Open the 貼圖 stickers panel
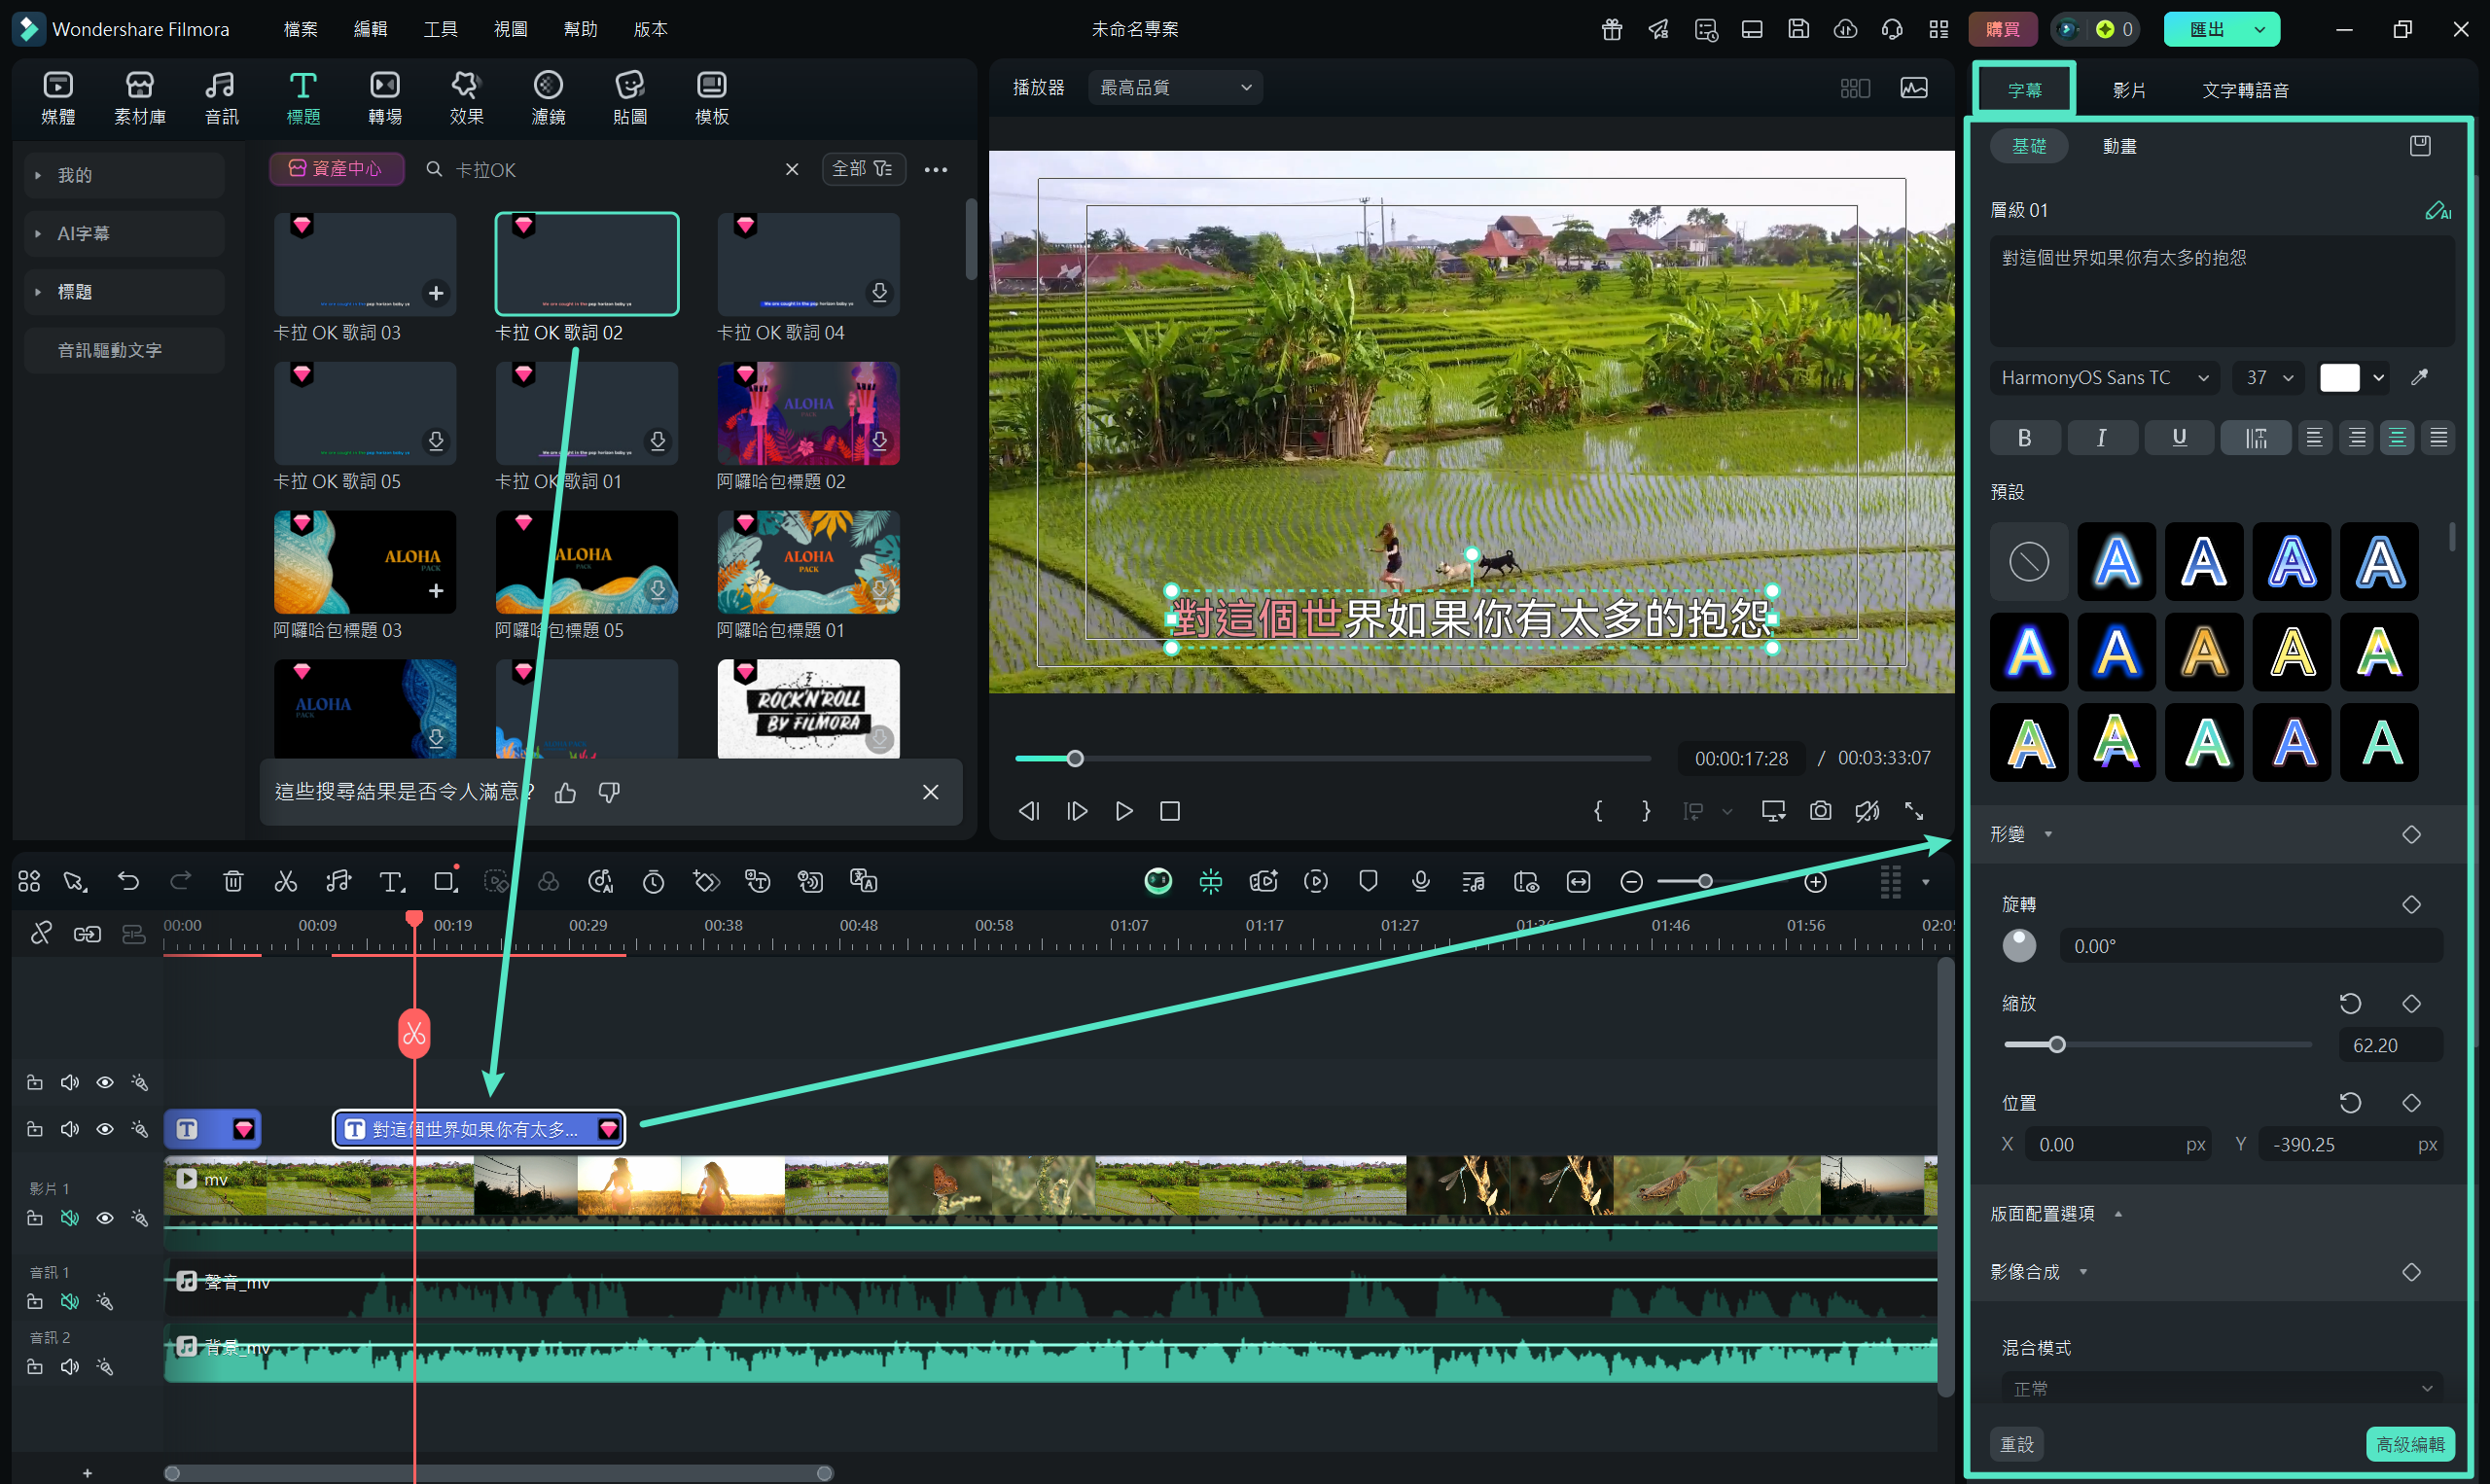 point(630,98)
